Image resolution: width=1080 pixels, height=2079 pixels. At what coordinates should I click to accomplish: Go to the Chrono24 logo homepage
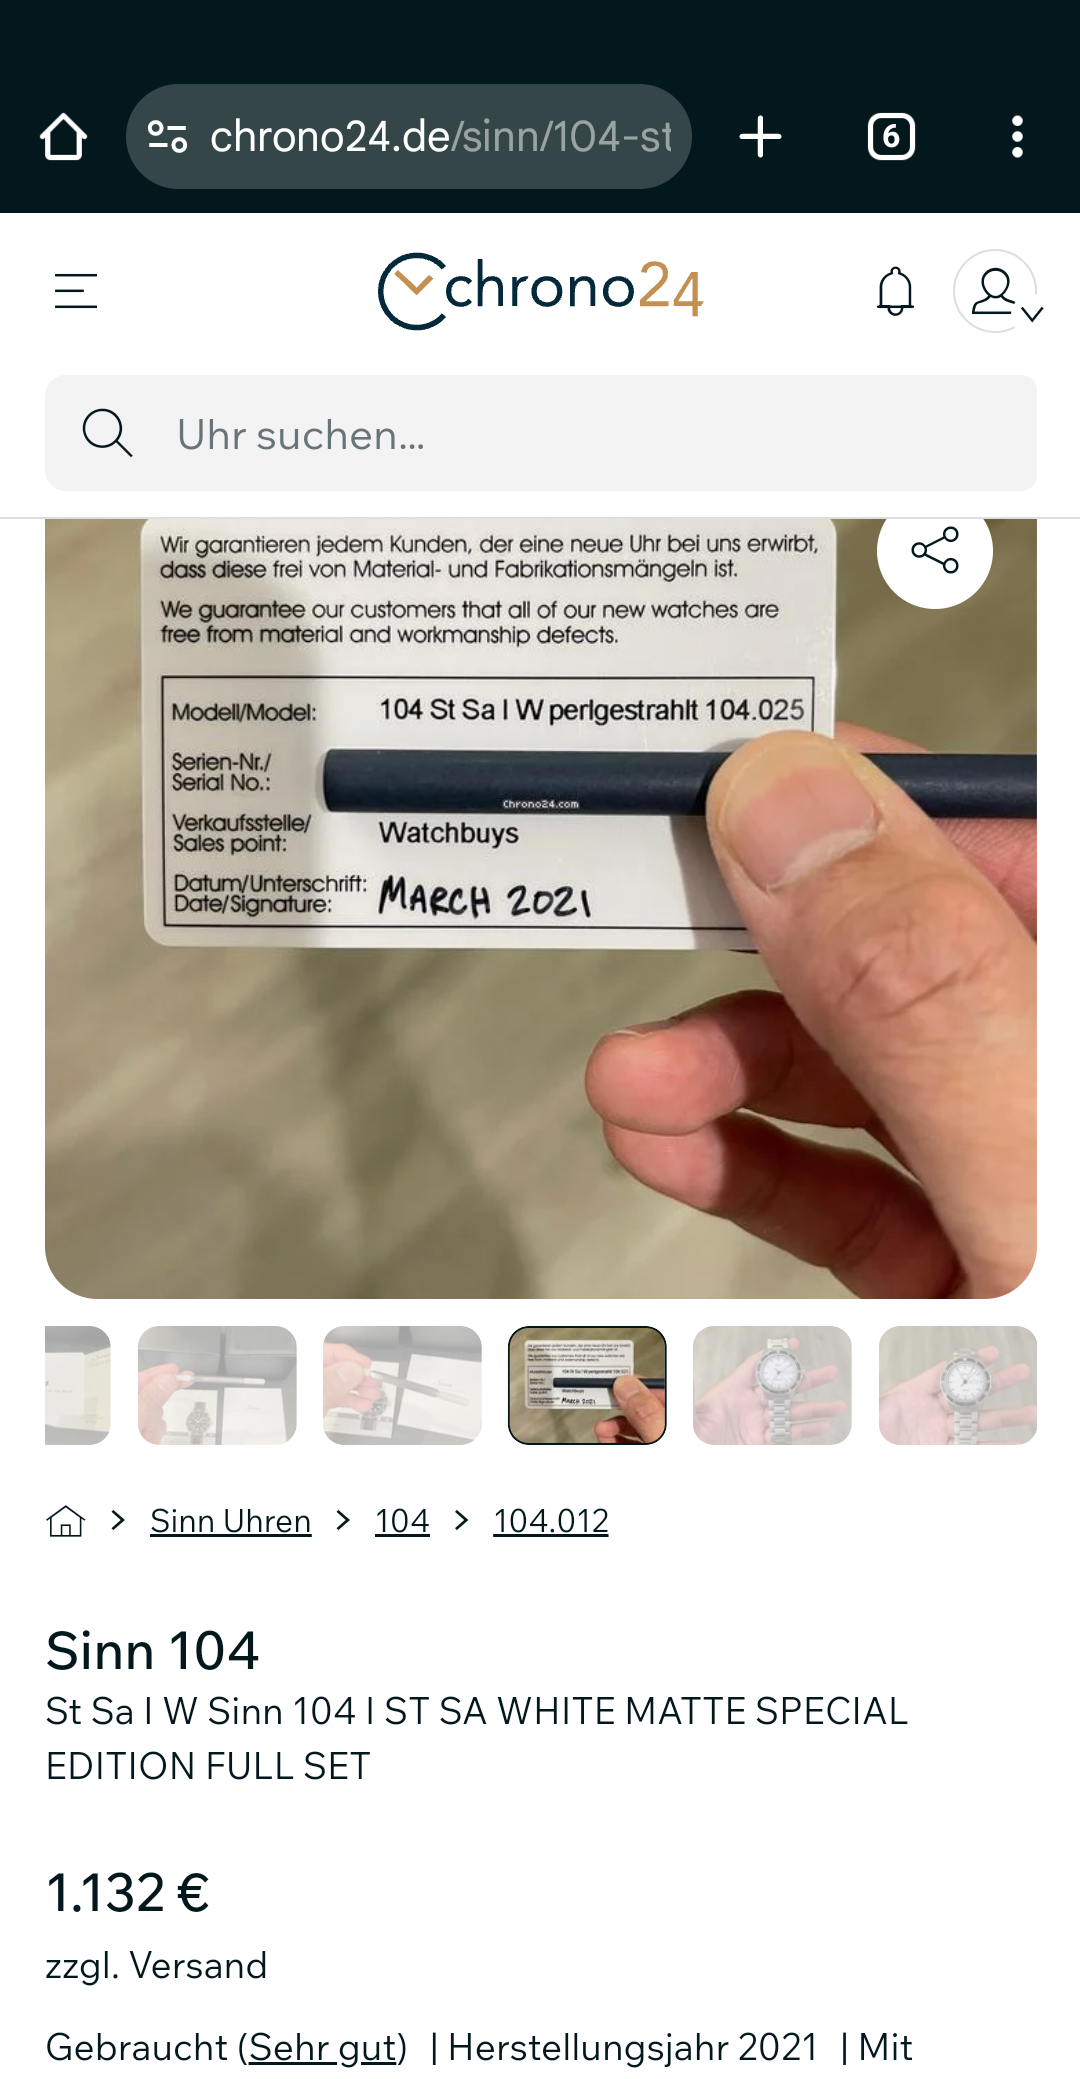(x=541, y=291)
